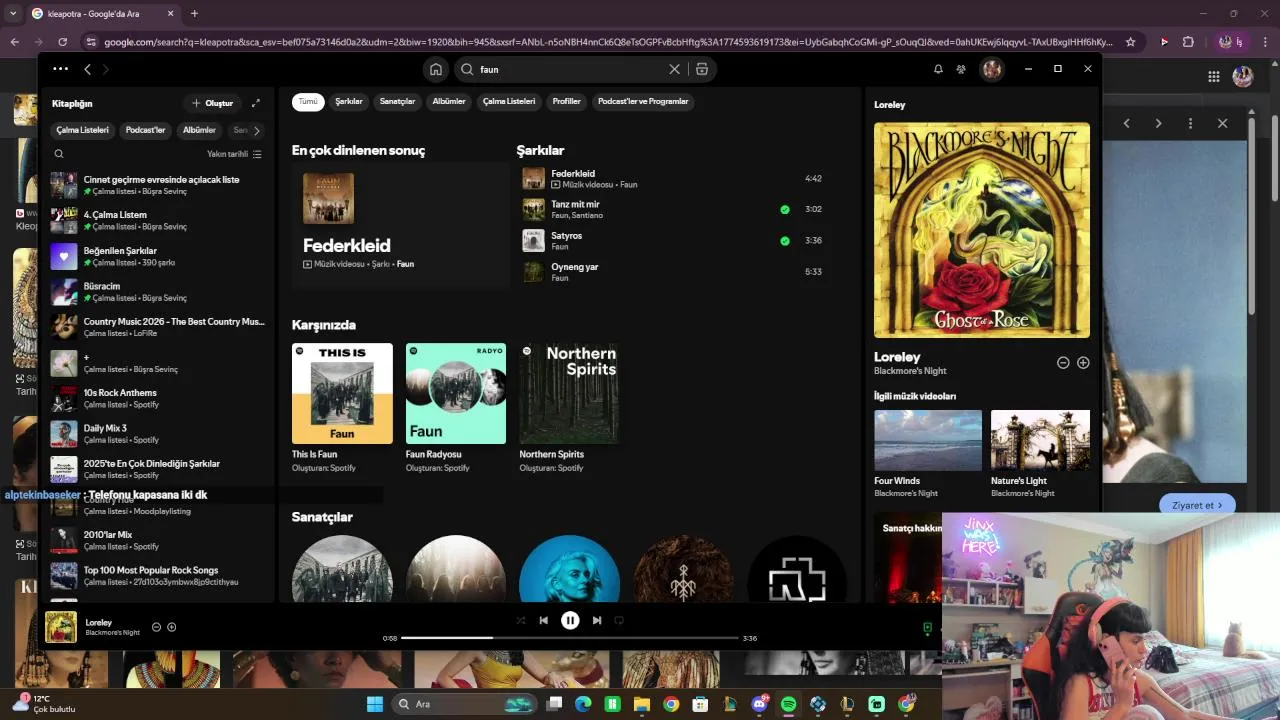Open the Daily Mix 3 playlist
The width and height of the screenshot is (1280, 720).
(x=158, y=434)
